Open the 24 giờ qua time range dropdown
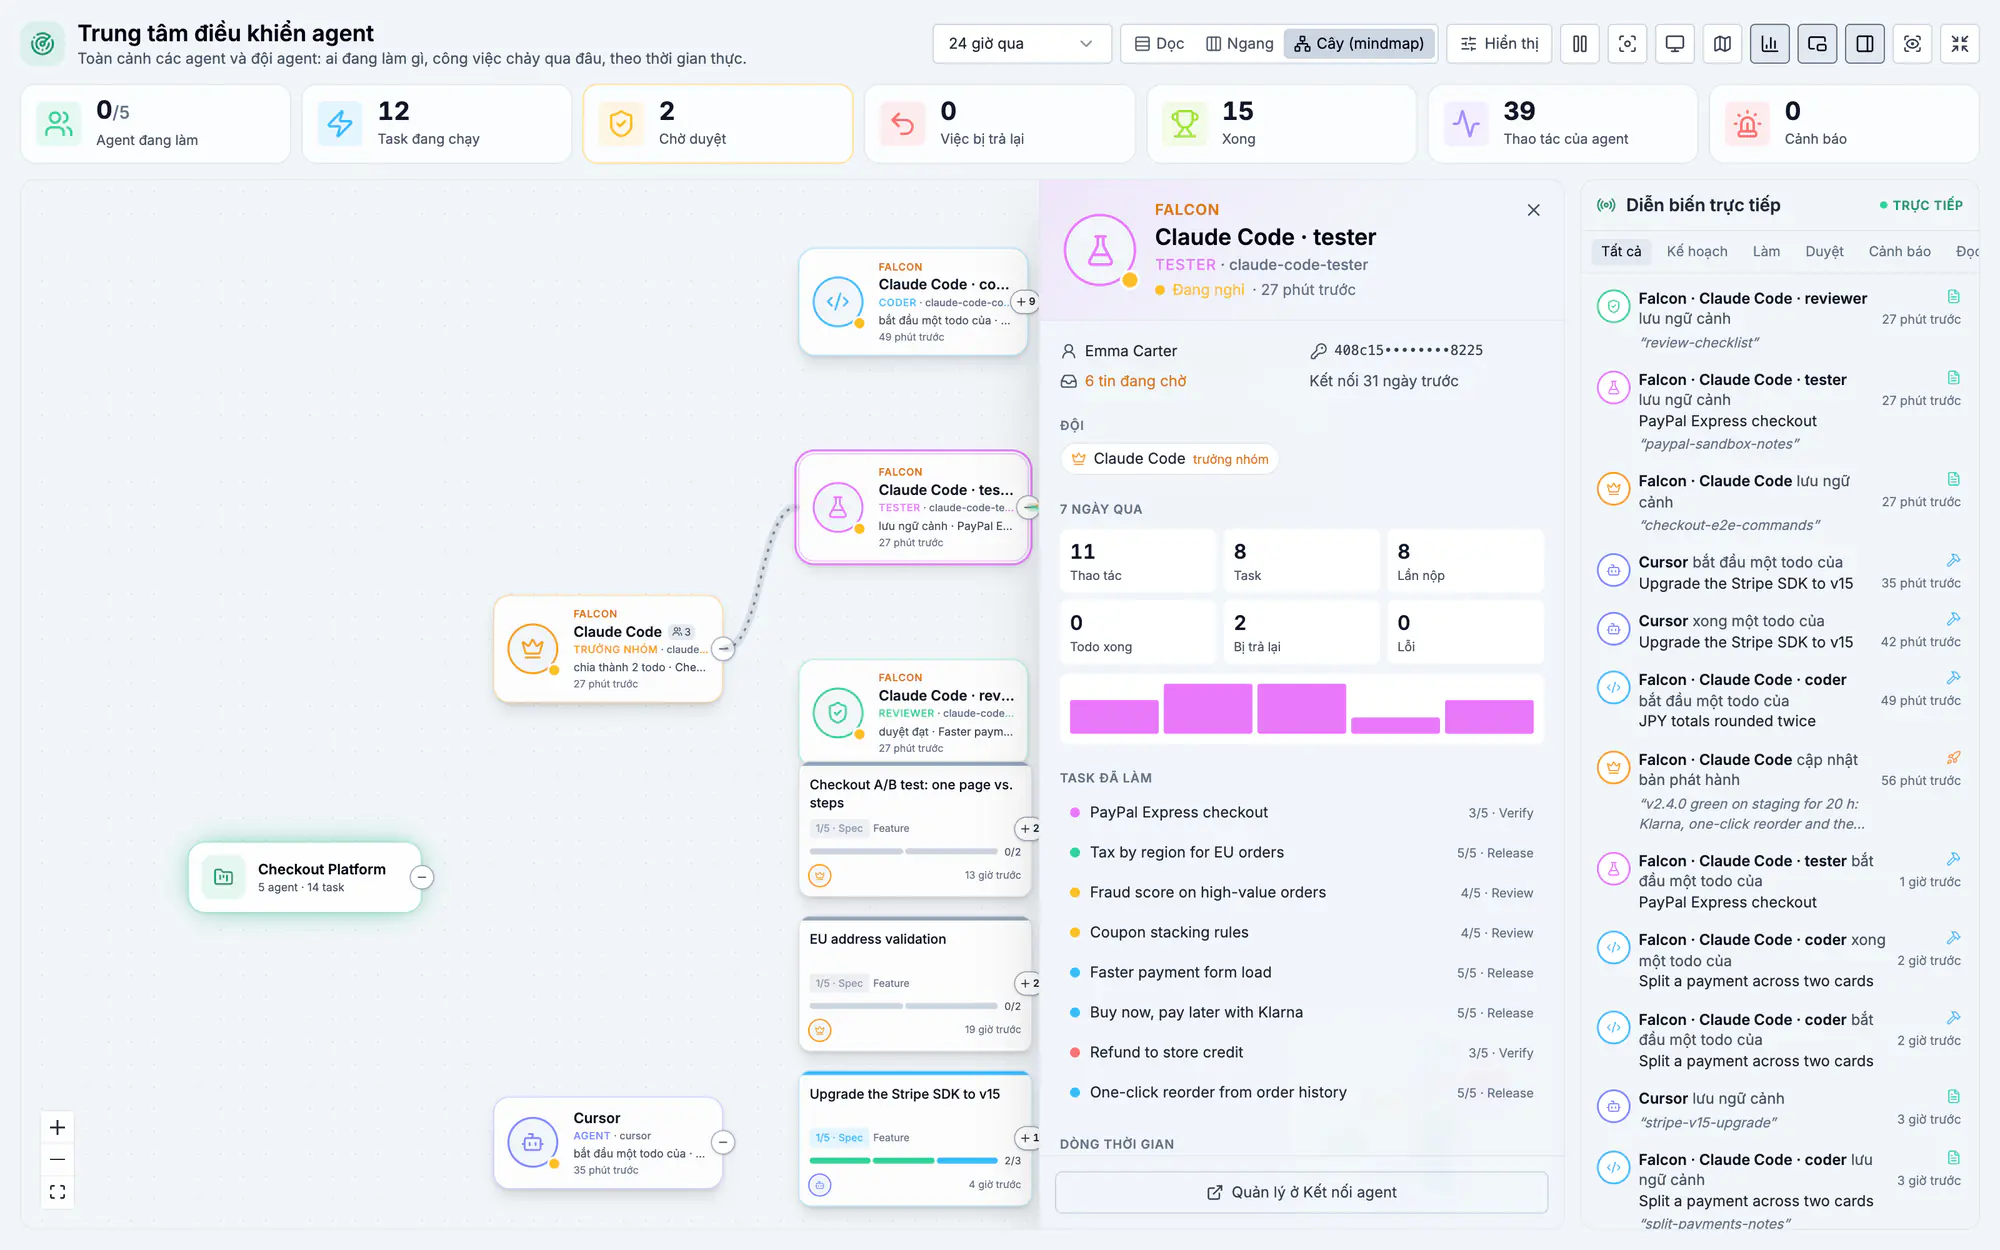2000x1250 pixels. [x=1021, y=44]
